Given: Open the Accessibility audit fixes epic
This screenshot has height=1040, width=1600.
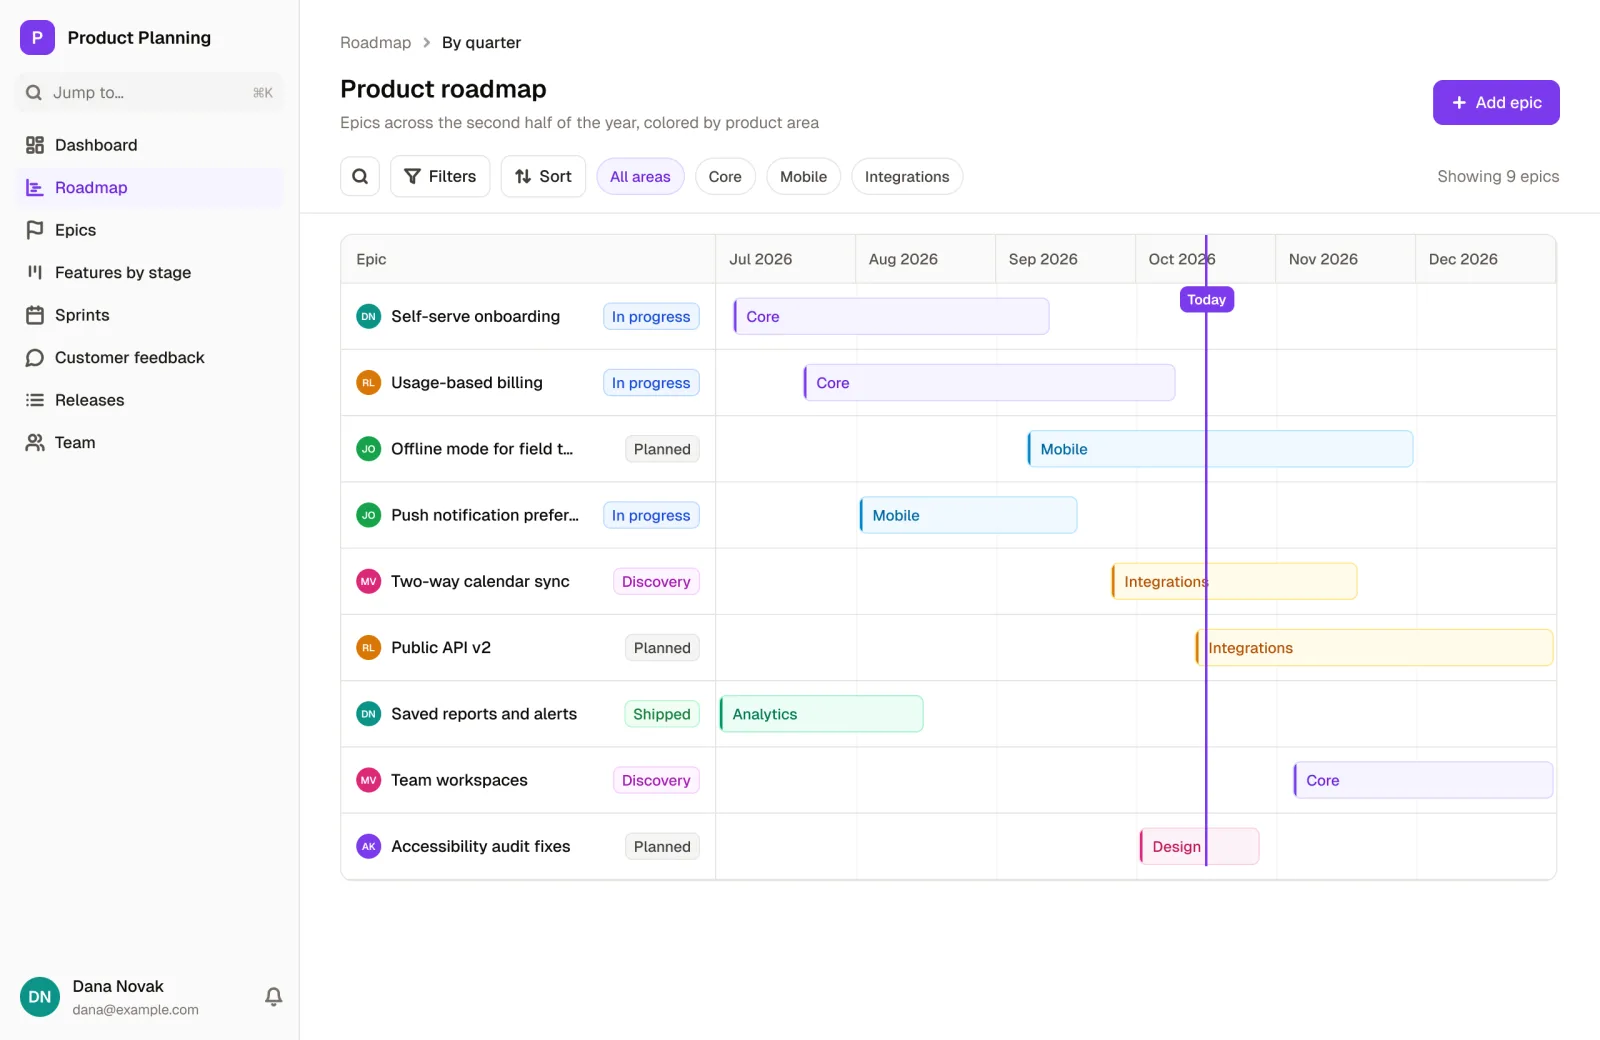Looking at the screenshot, I should click(x=481, y=847).
